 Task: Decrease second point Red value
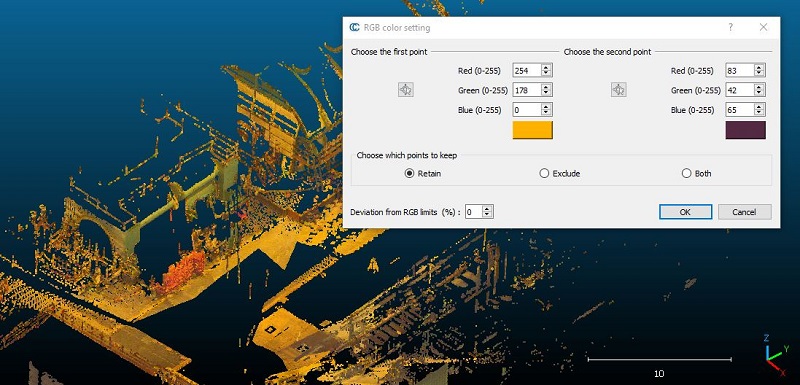(759, 73)
